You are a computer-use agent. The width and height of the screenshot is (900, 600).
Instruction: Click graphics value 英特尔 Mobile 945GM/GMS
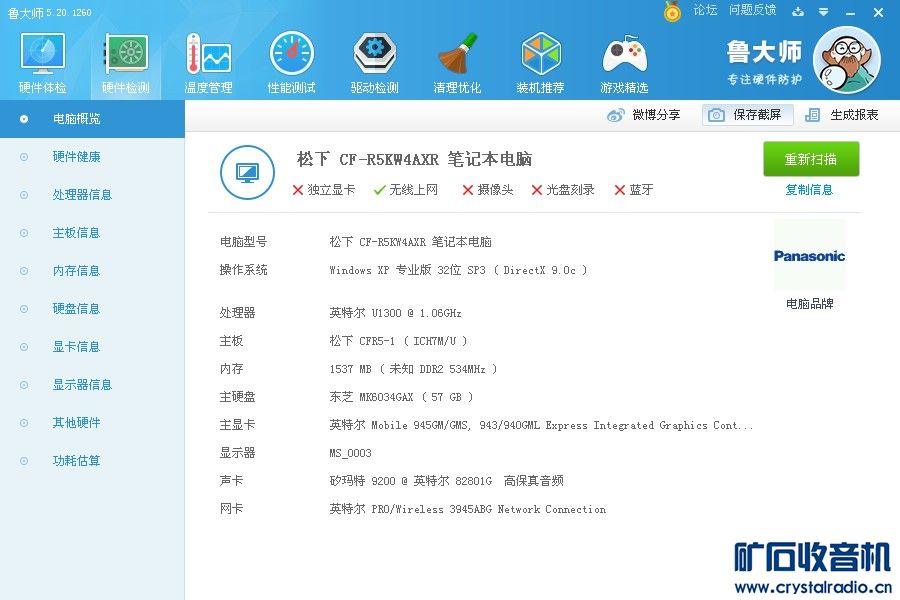[541, 425]
